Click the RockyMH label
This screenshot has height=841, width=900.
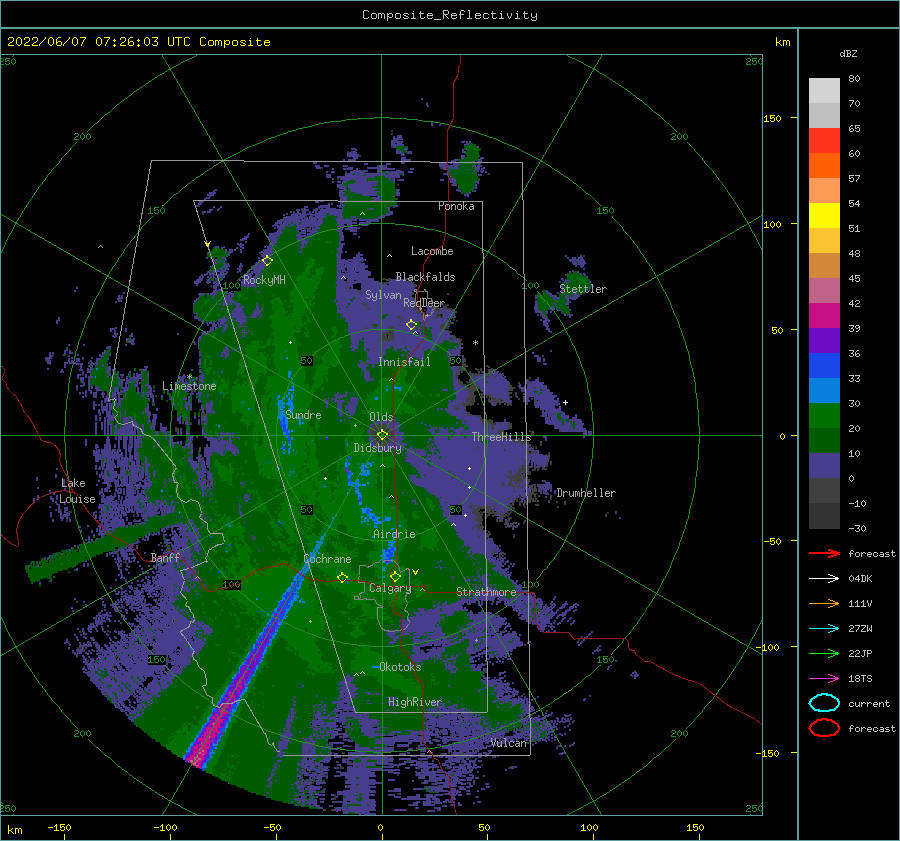[264, 280]
